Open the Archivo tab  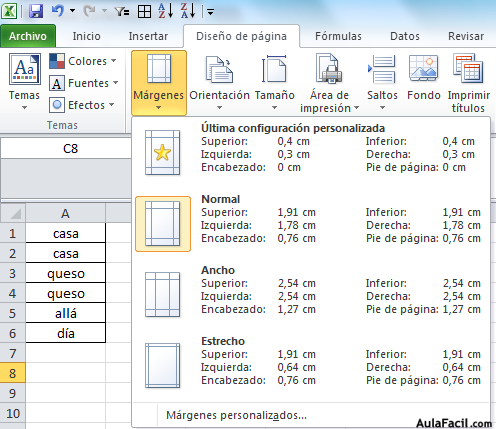pyautogui.click(x=28, y=36)
